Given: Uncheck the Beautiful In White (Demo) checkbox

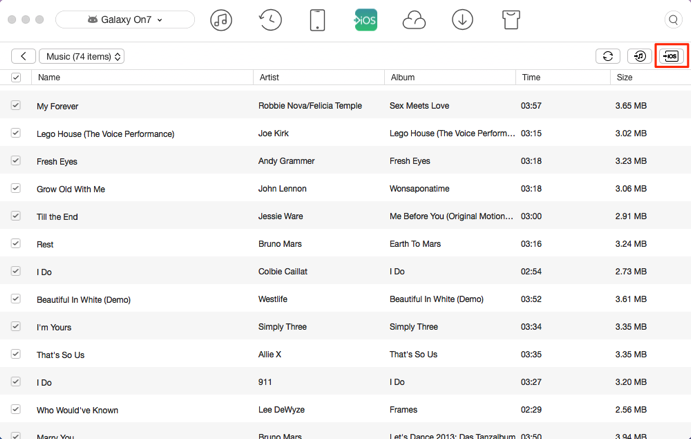Looking at the screenshot, I should point(16,298).
